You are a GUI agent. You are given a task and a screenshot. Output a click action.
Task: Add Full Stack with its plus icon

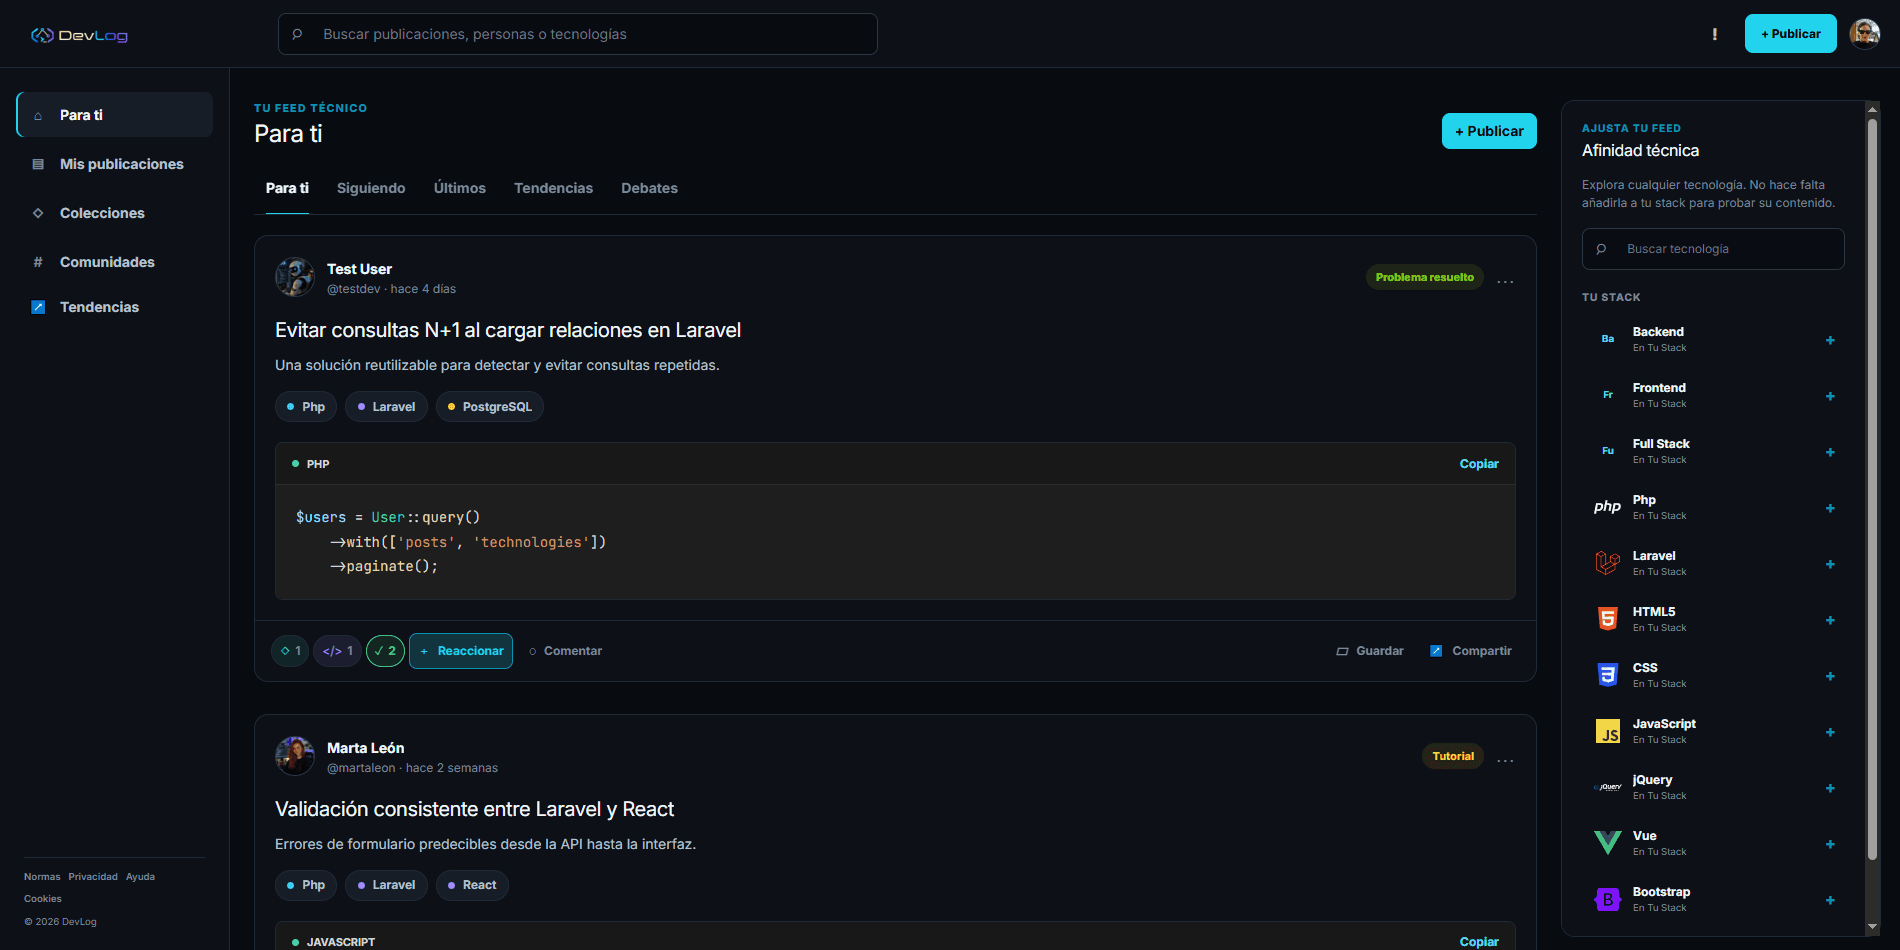click(x=1830, y=452)
